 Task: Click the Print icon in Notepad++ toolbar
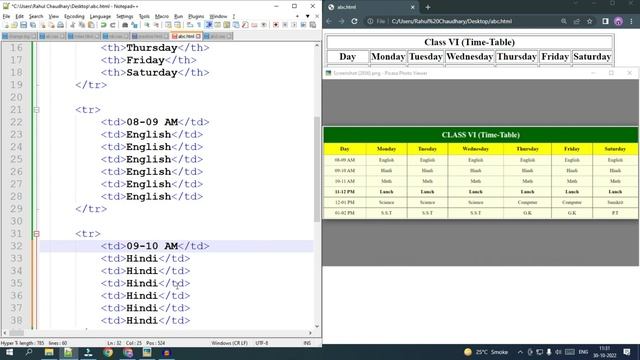pyautogui.click(x=60, y=25)
